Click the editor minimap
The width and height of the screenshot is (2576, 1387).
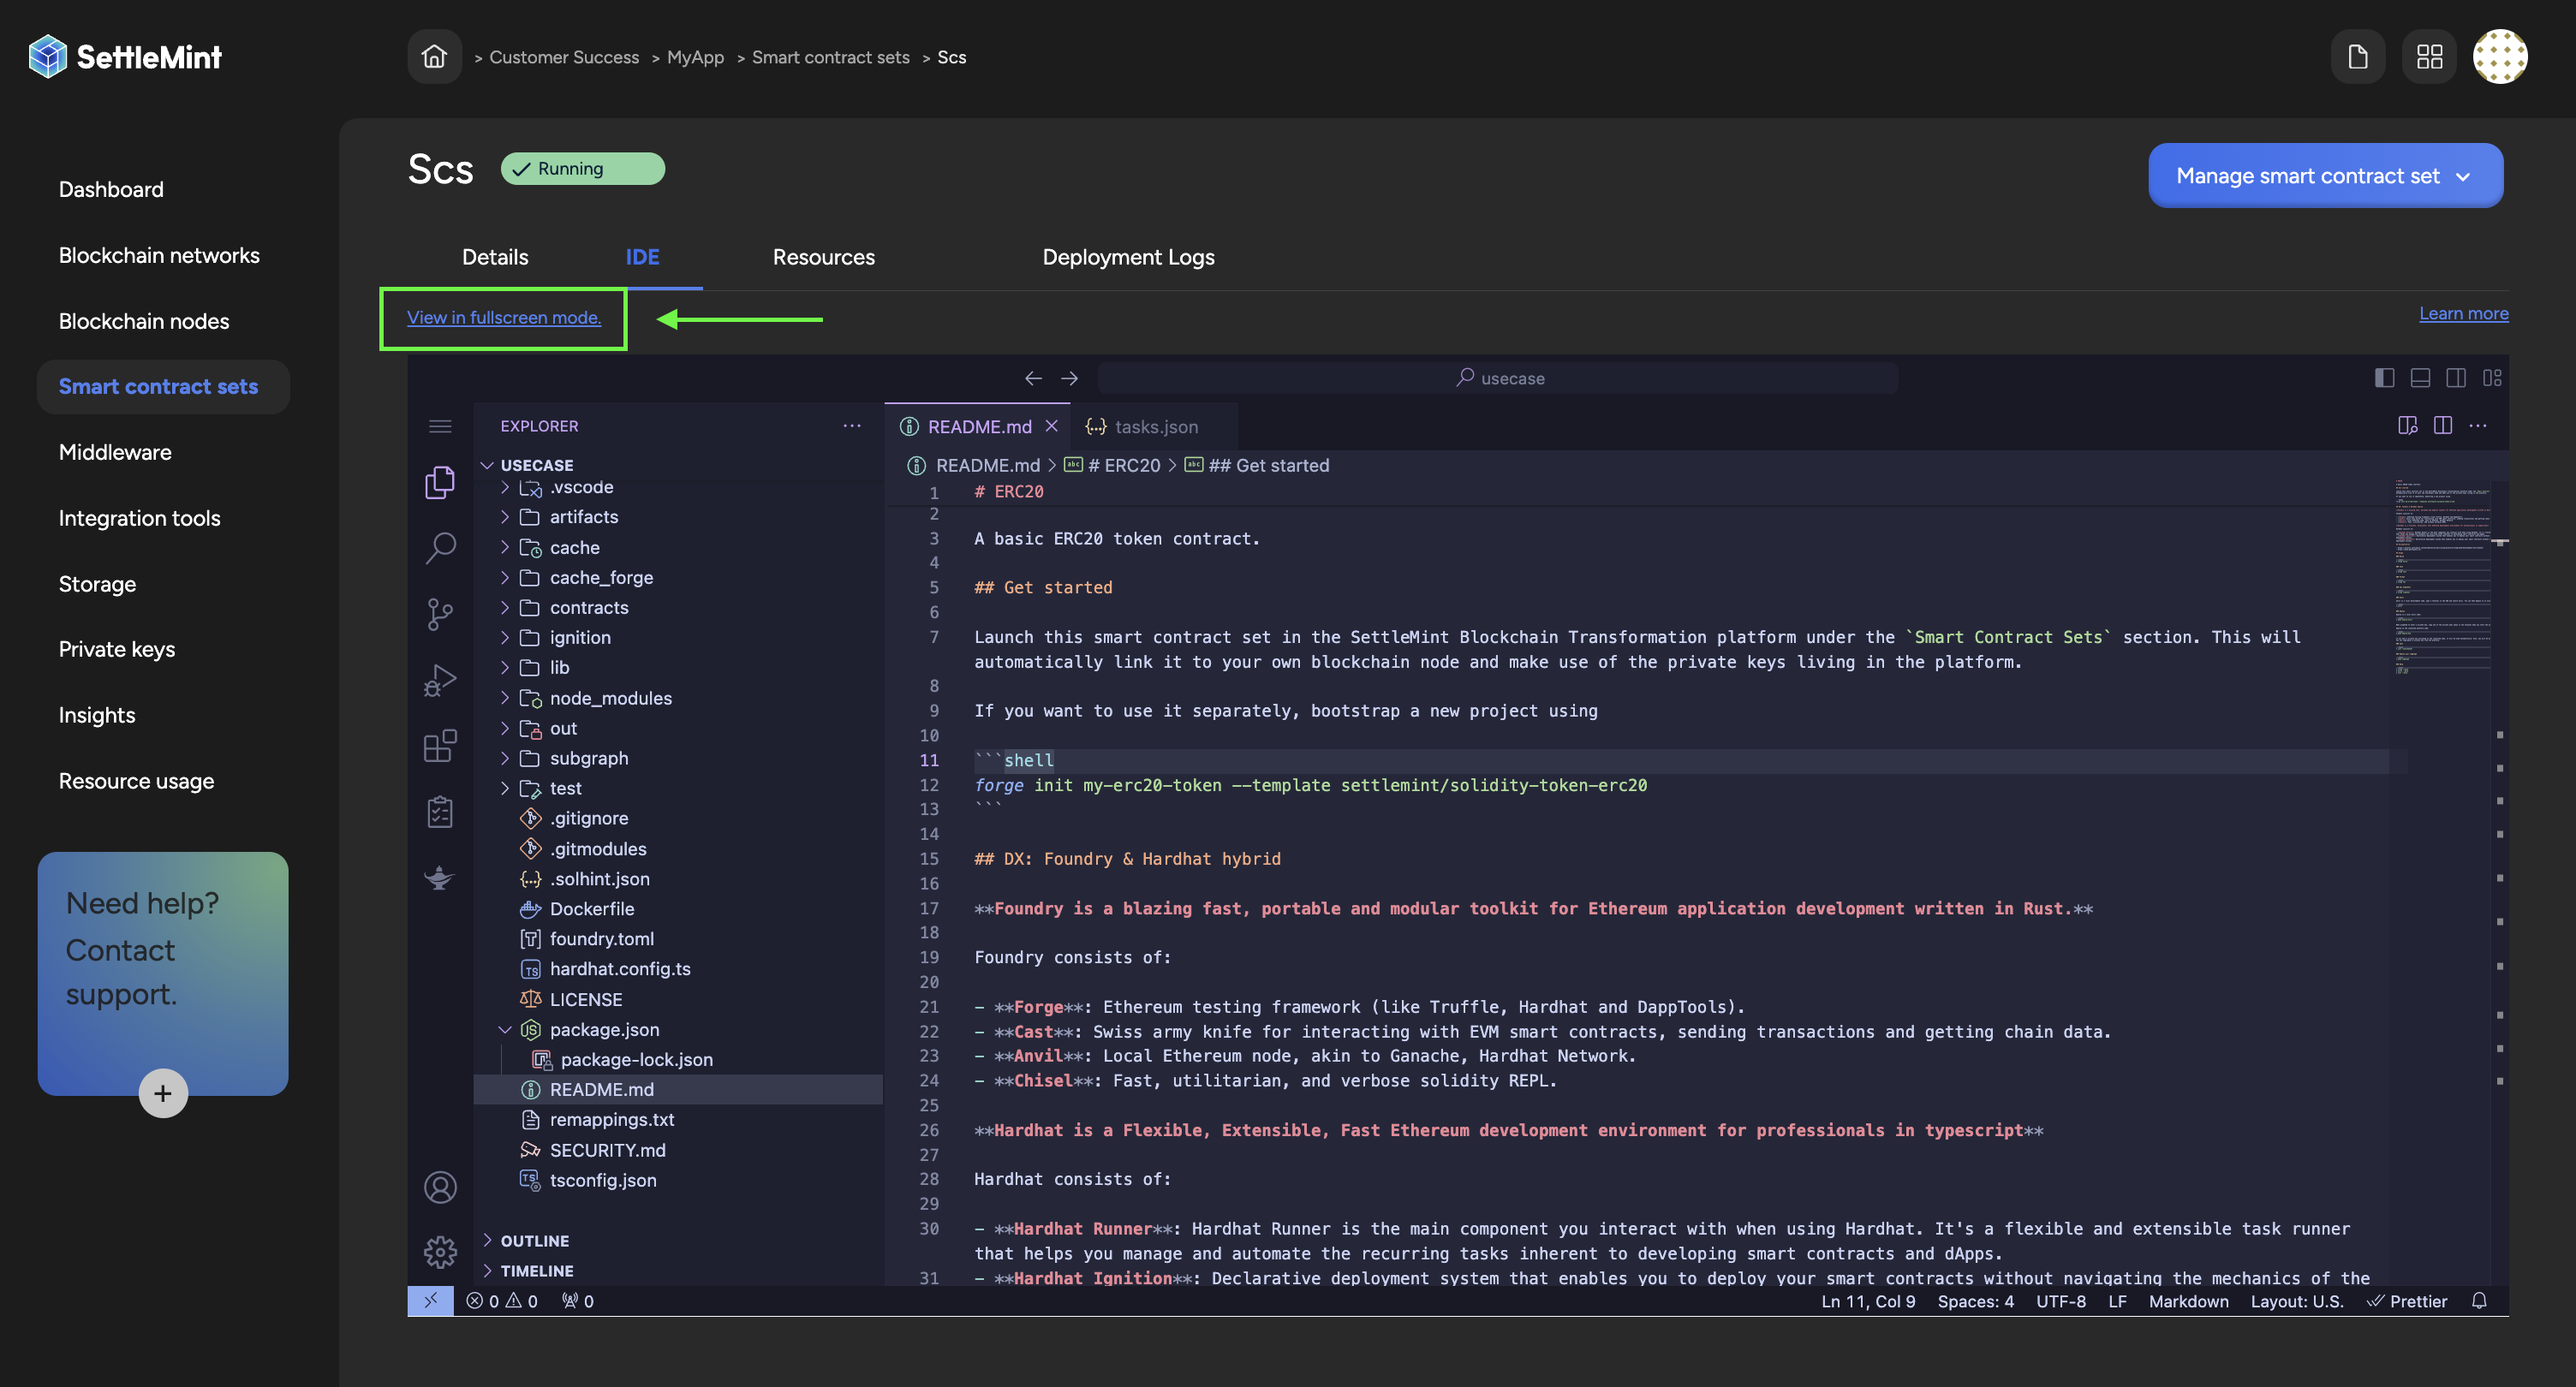point(2443,577)
